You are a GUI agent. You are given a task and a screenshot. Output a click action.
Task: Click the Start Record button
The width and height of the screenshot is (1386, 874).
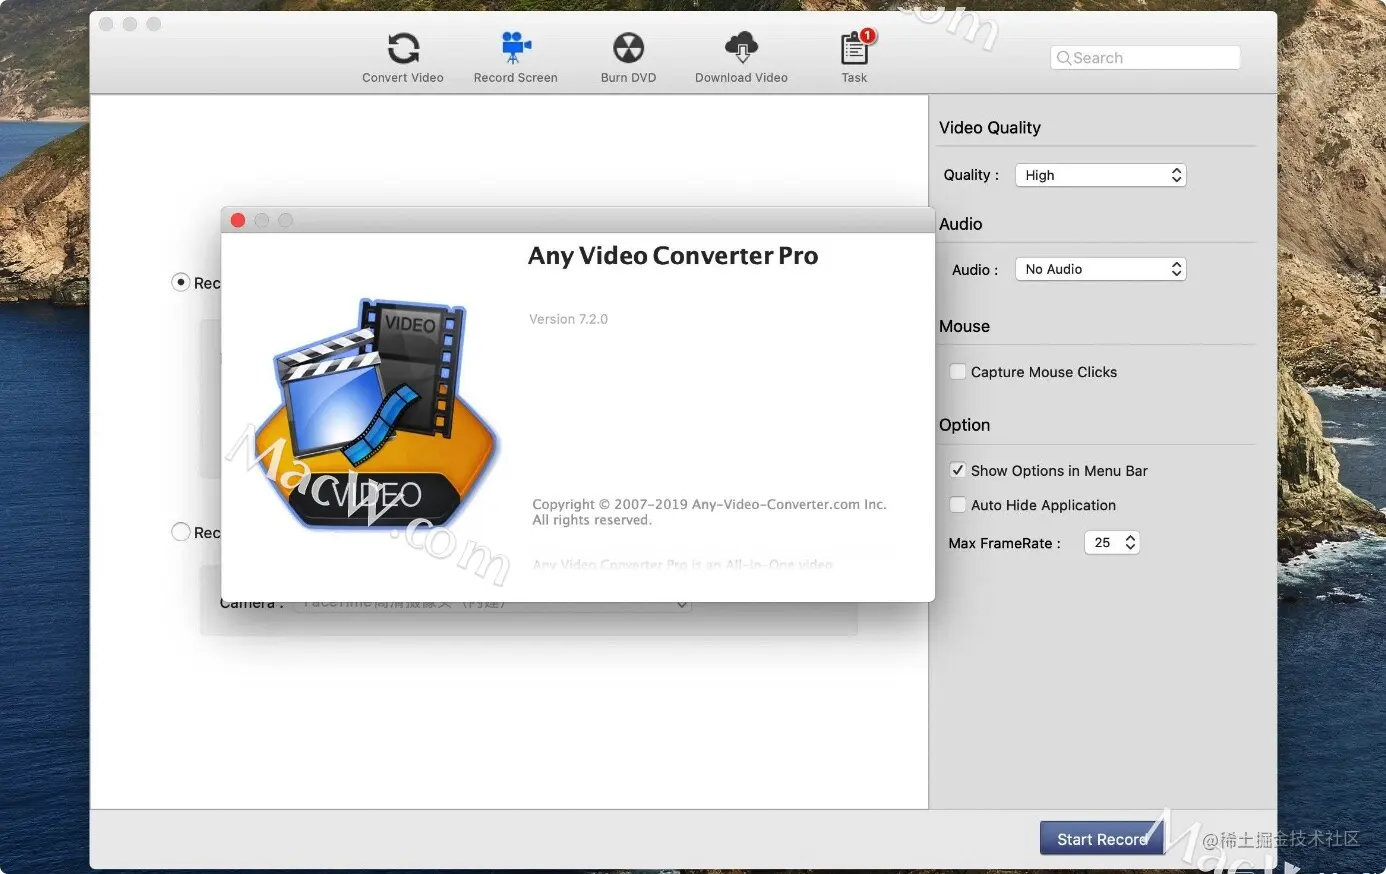[1102, 839]
